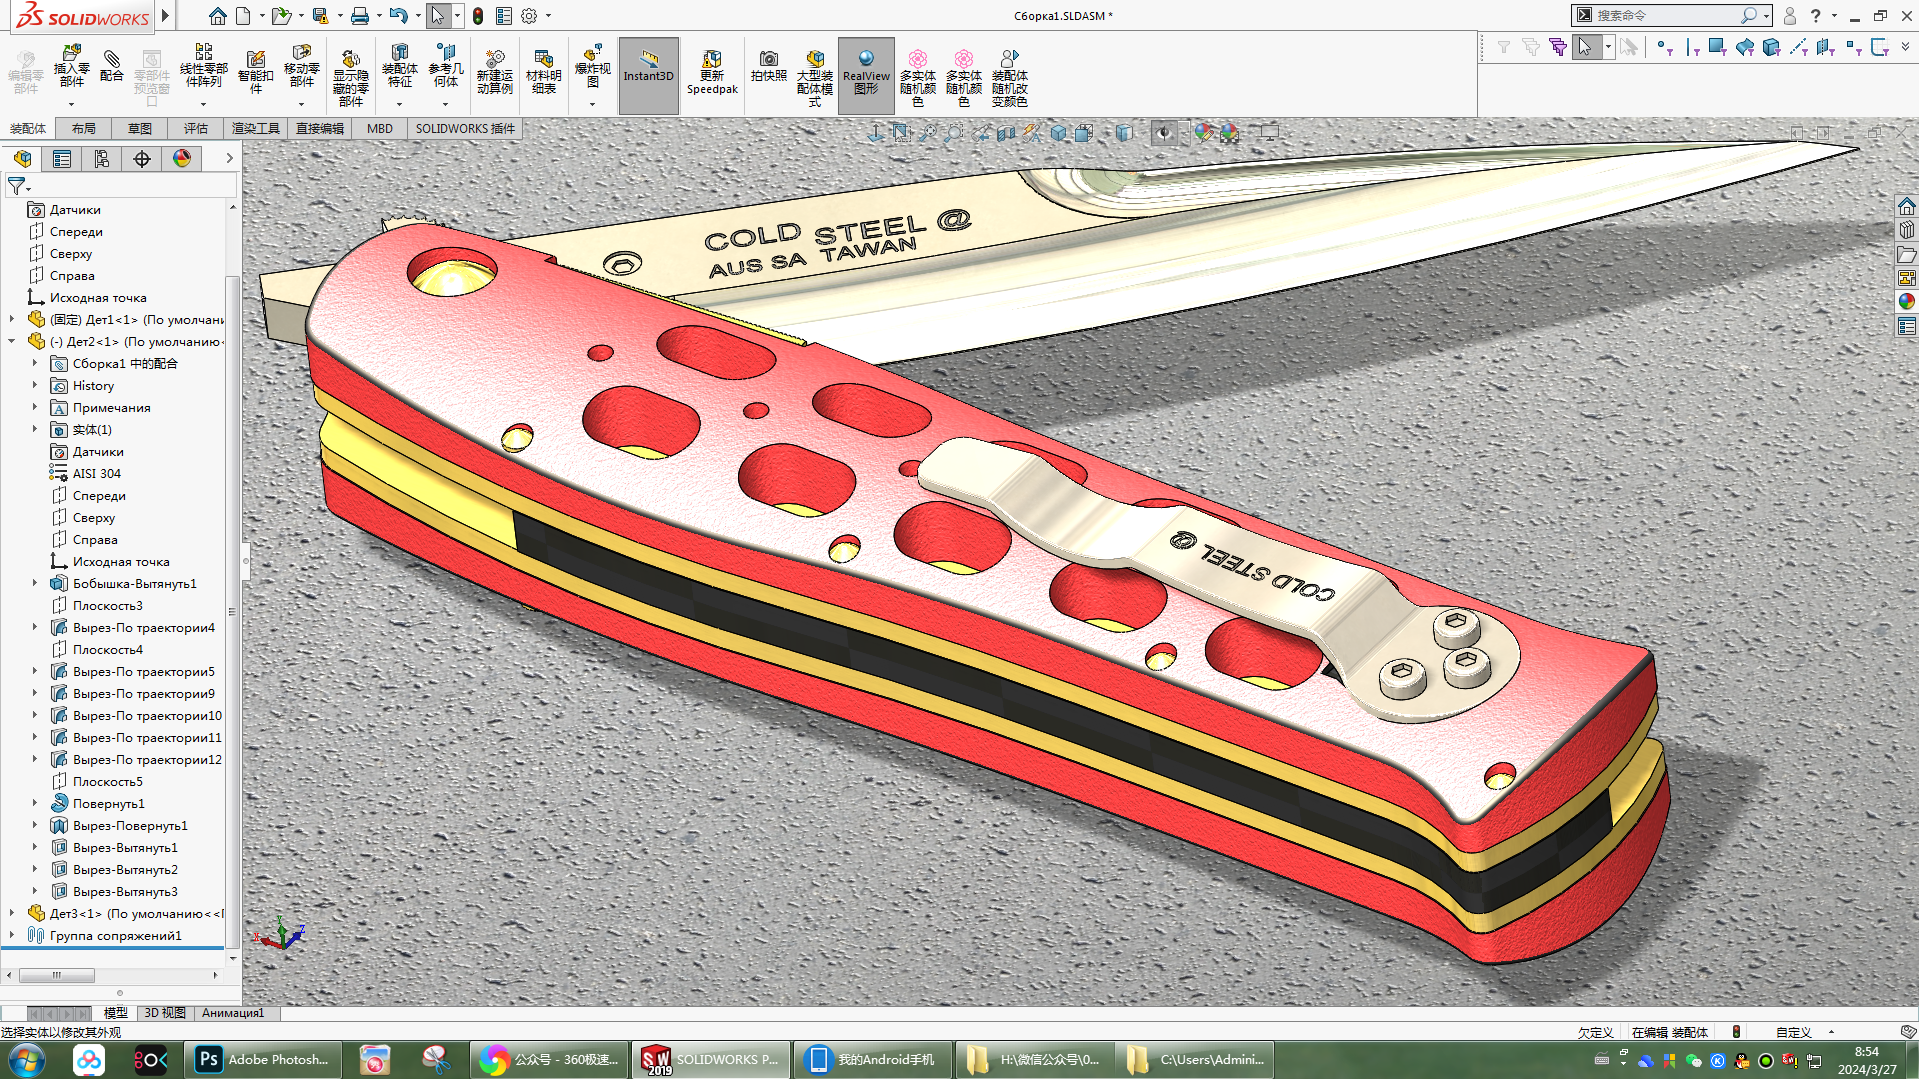Viewport: 1919px width, 1079px height.
Task: Click the 自定义 status bar units button
Action: (1794, 1033)
